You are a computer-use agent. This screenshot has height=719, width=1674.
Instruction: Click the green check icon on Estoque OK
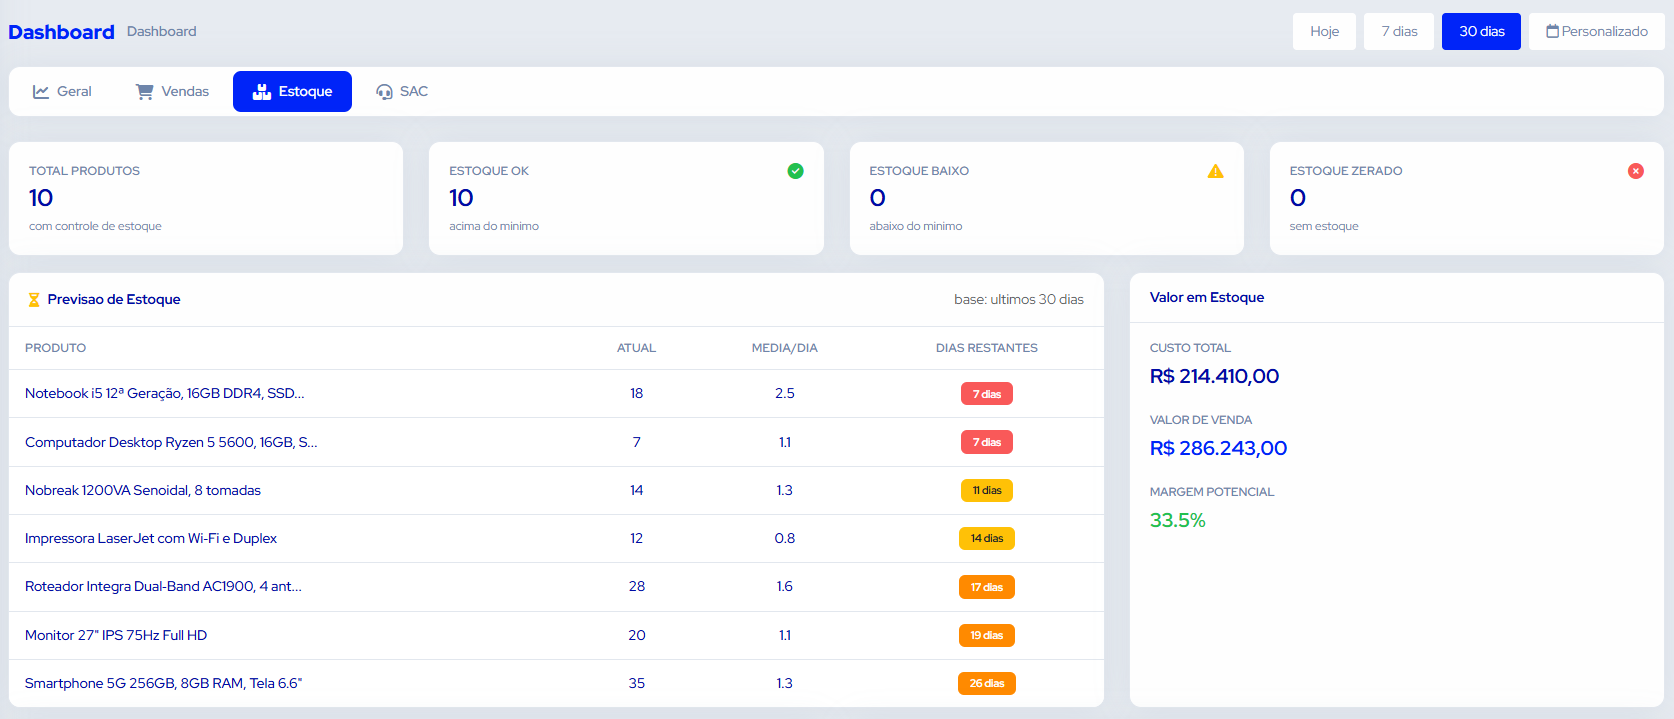(x=795, y=171)
